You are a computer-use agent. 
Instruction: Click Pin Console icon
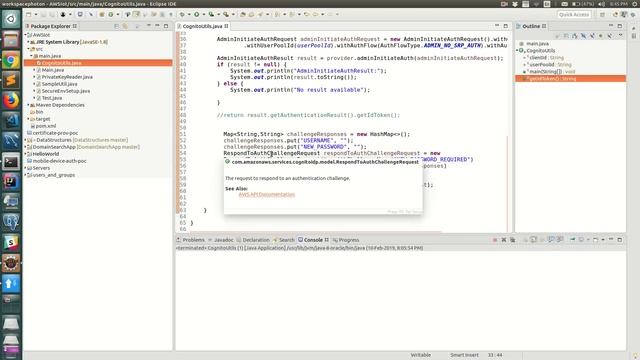pos(572,240)
